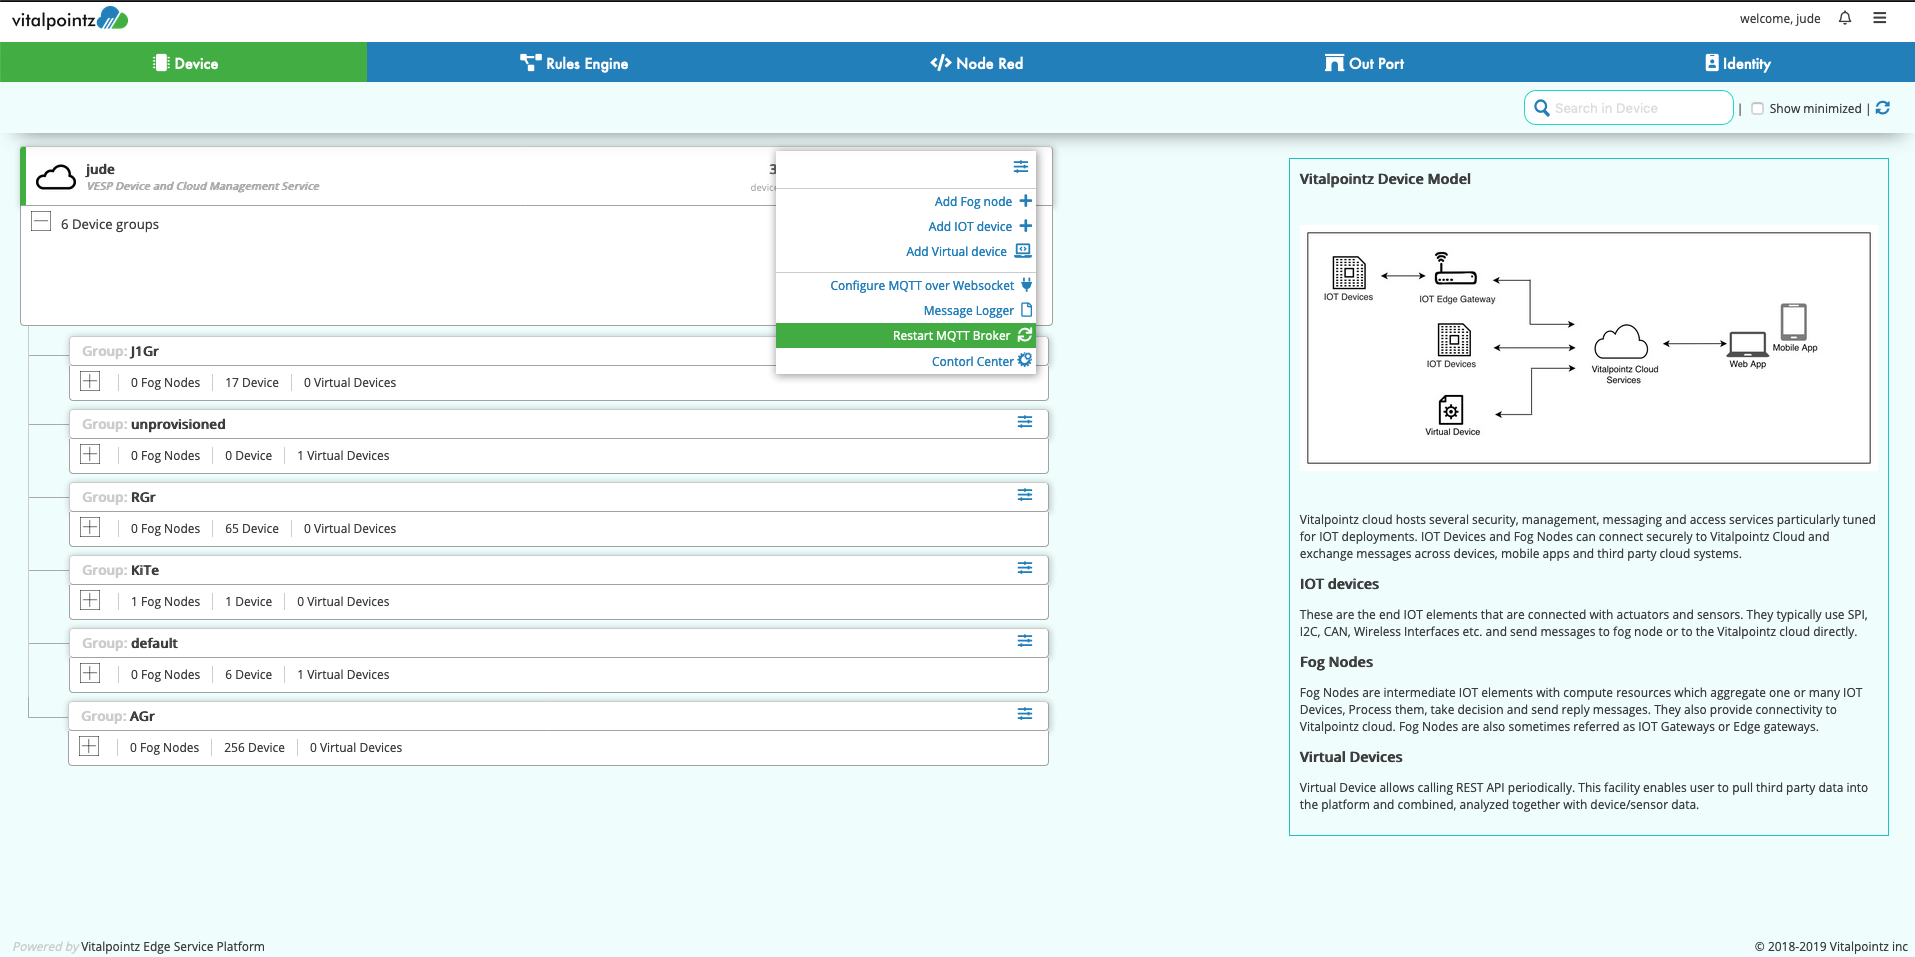The image size is (1915, 957).
Task: Open settings menu for AGr group
Action: (x=1025, y=714)
